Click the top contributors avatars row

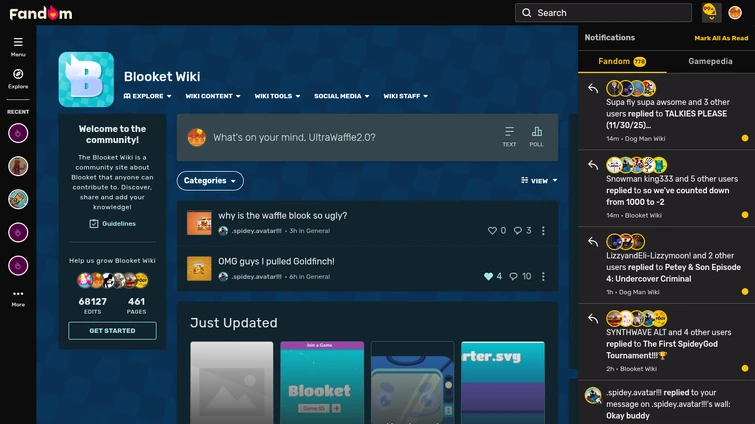point(112,280)
